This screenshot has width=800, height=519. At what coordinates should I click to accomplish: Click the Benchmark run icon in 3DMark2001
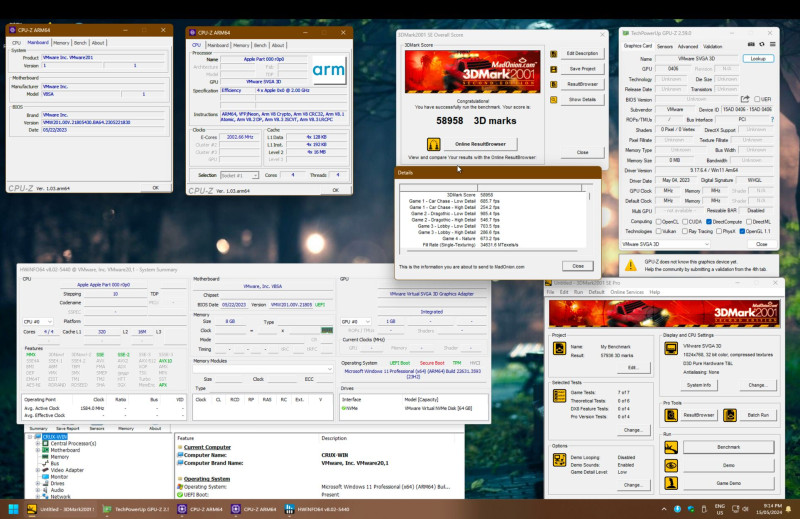tap(671, 447)
